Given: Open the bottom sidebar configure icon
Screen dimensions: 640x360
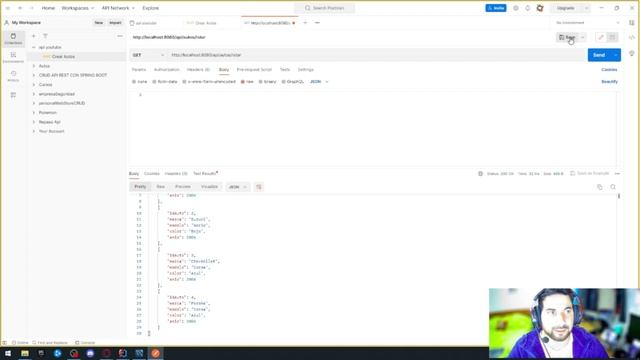Looking at the screenshot, I should (13, 95).
